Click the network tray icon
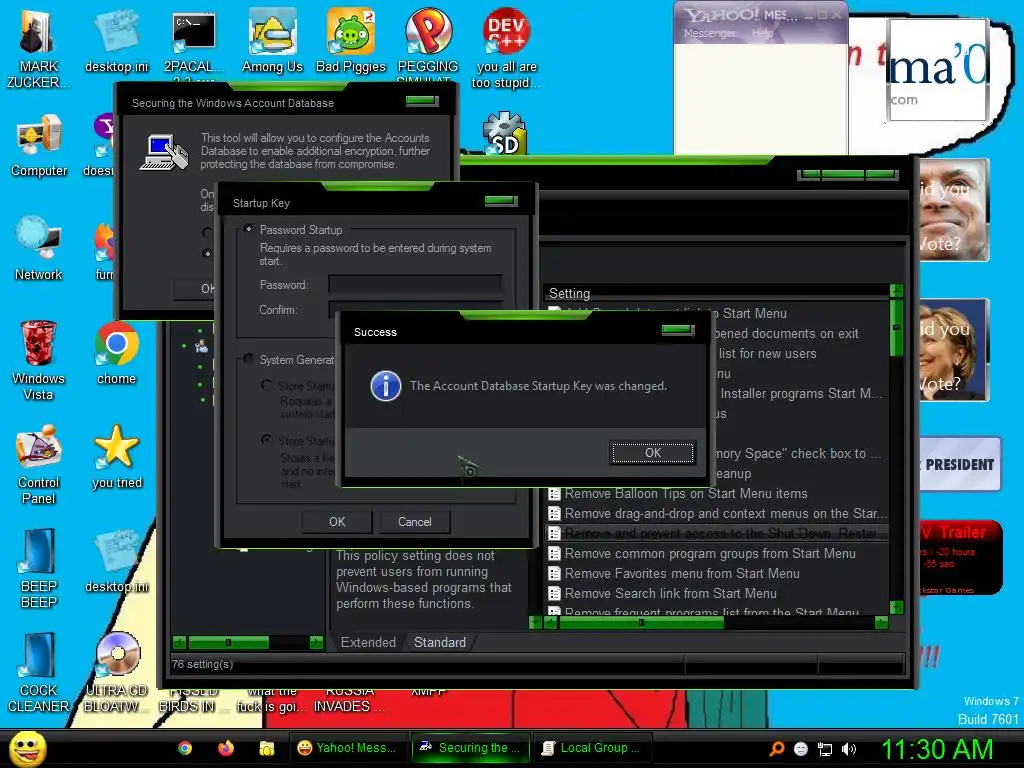Screen dimensions: 1024x768 825,749
